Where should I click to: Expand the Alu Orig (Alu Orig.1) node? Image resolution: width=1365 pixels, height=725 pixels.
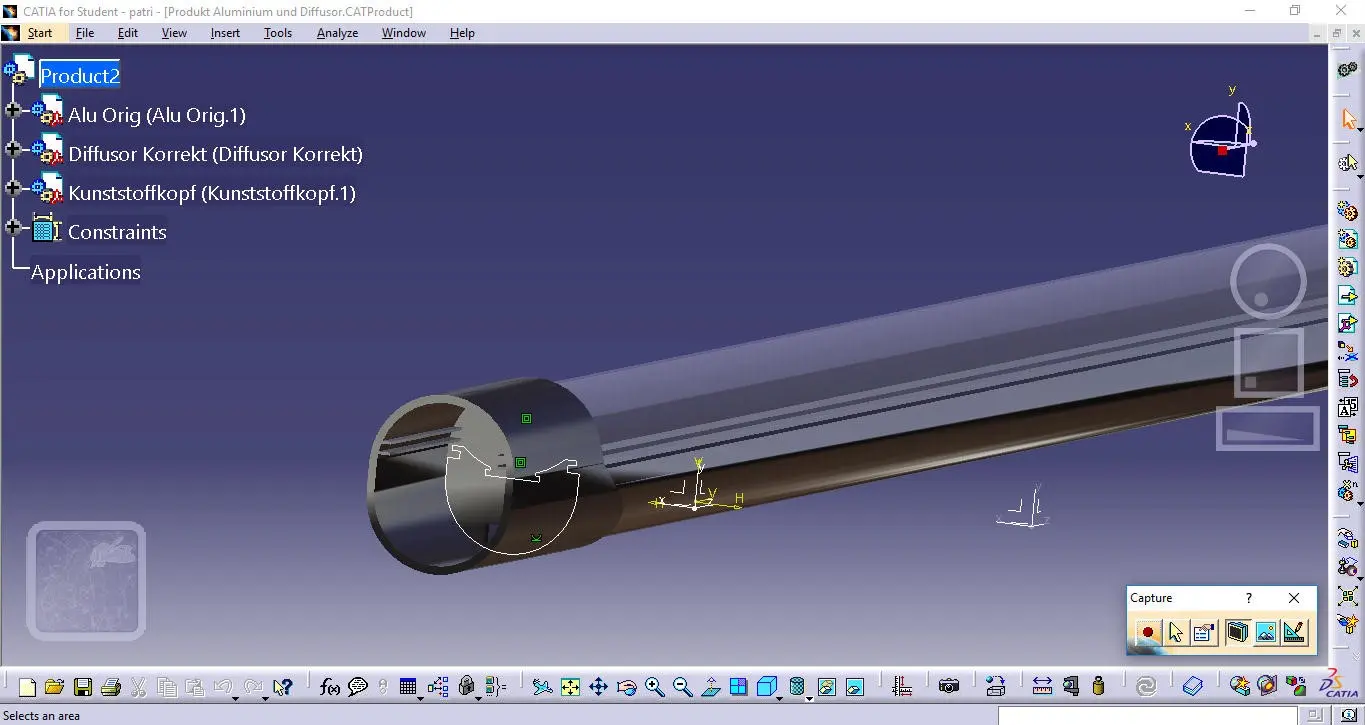pos(13,110)
